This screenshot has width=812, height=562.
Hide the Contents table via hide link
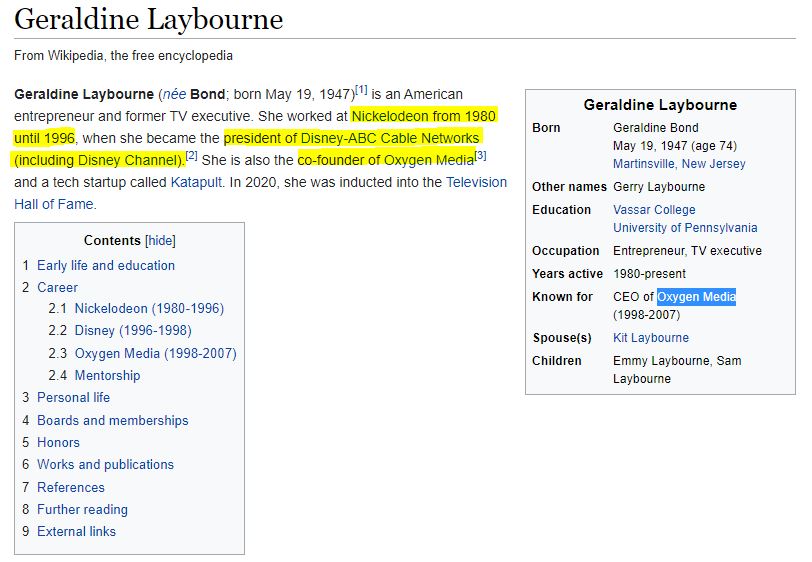click(x=161, y=241)
